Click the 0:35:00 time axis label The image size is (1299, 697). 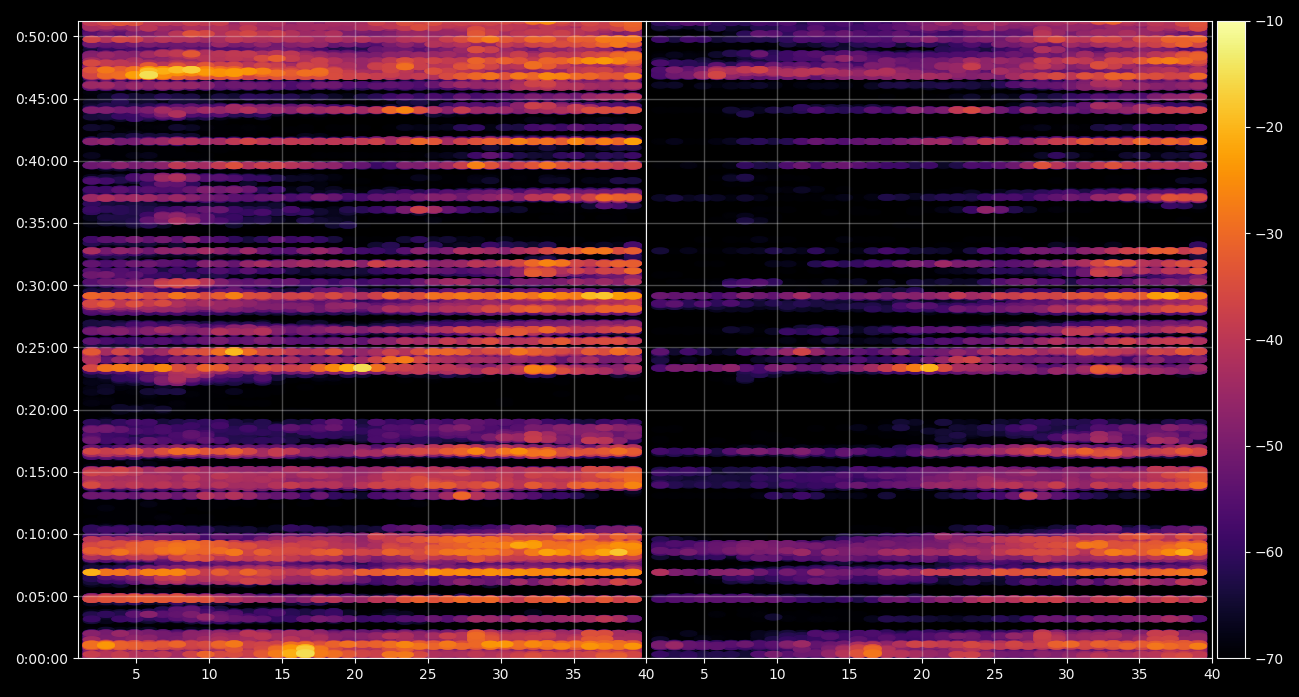pyautogui.click(x=41, y=223)
